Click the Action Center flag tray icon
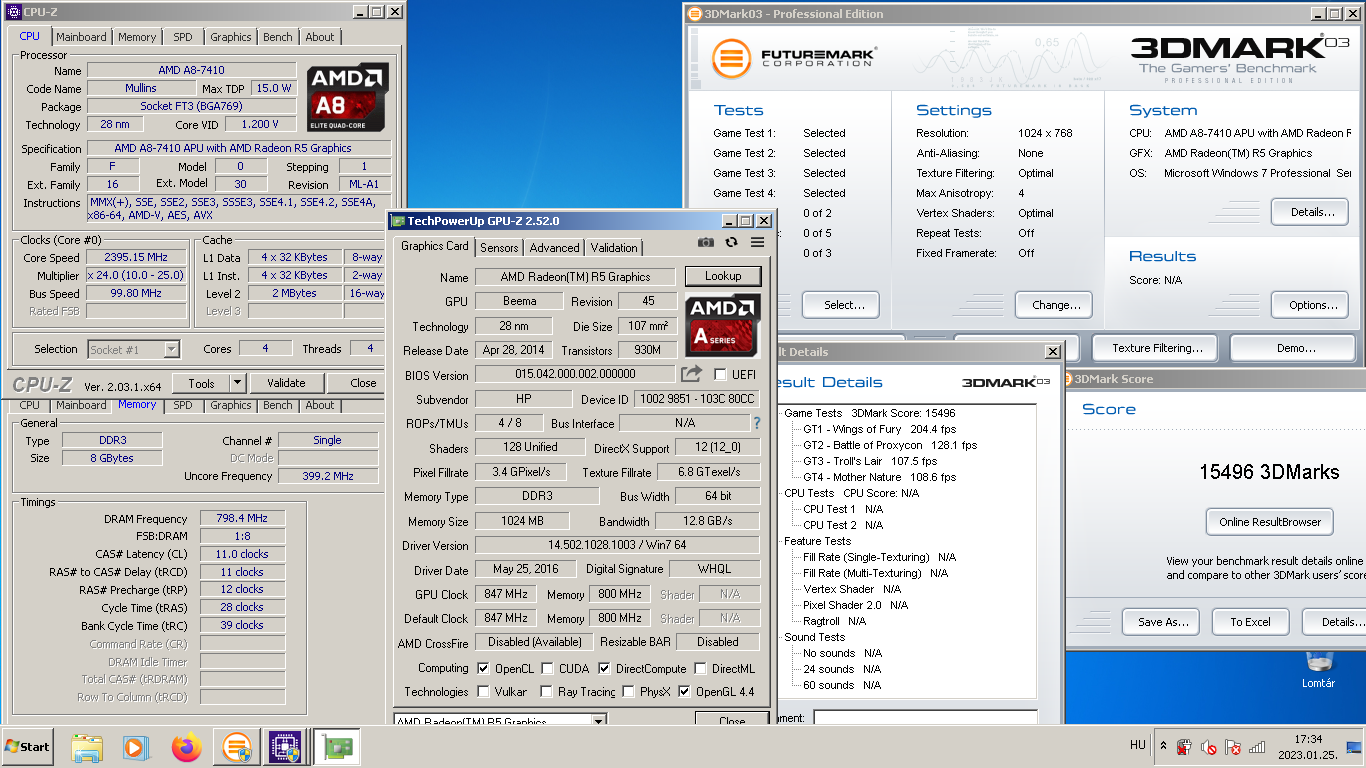Viewport: 1366px width, 768px height. pos(1233,747)
